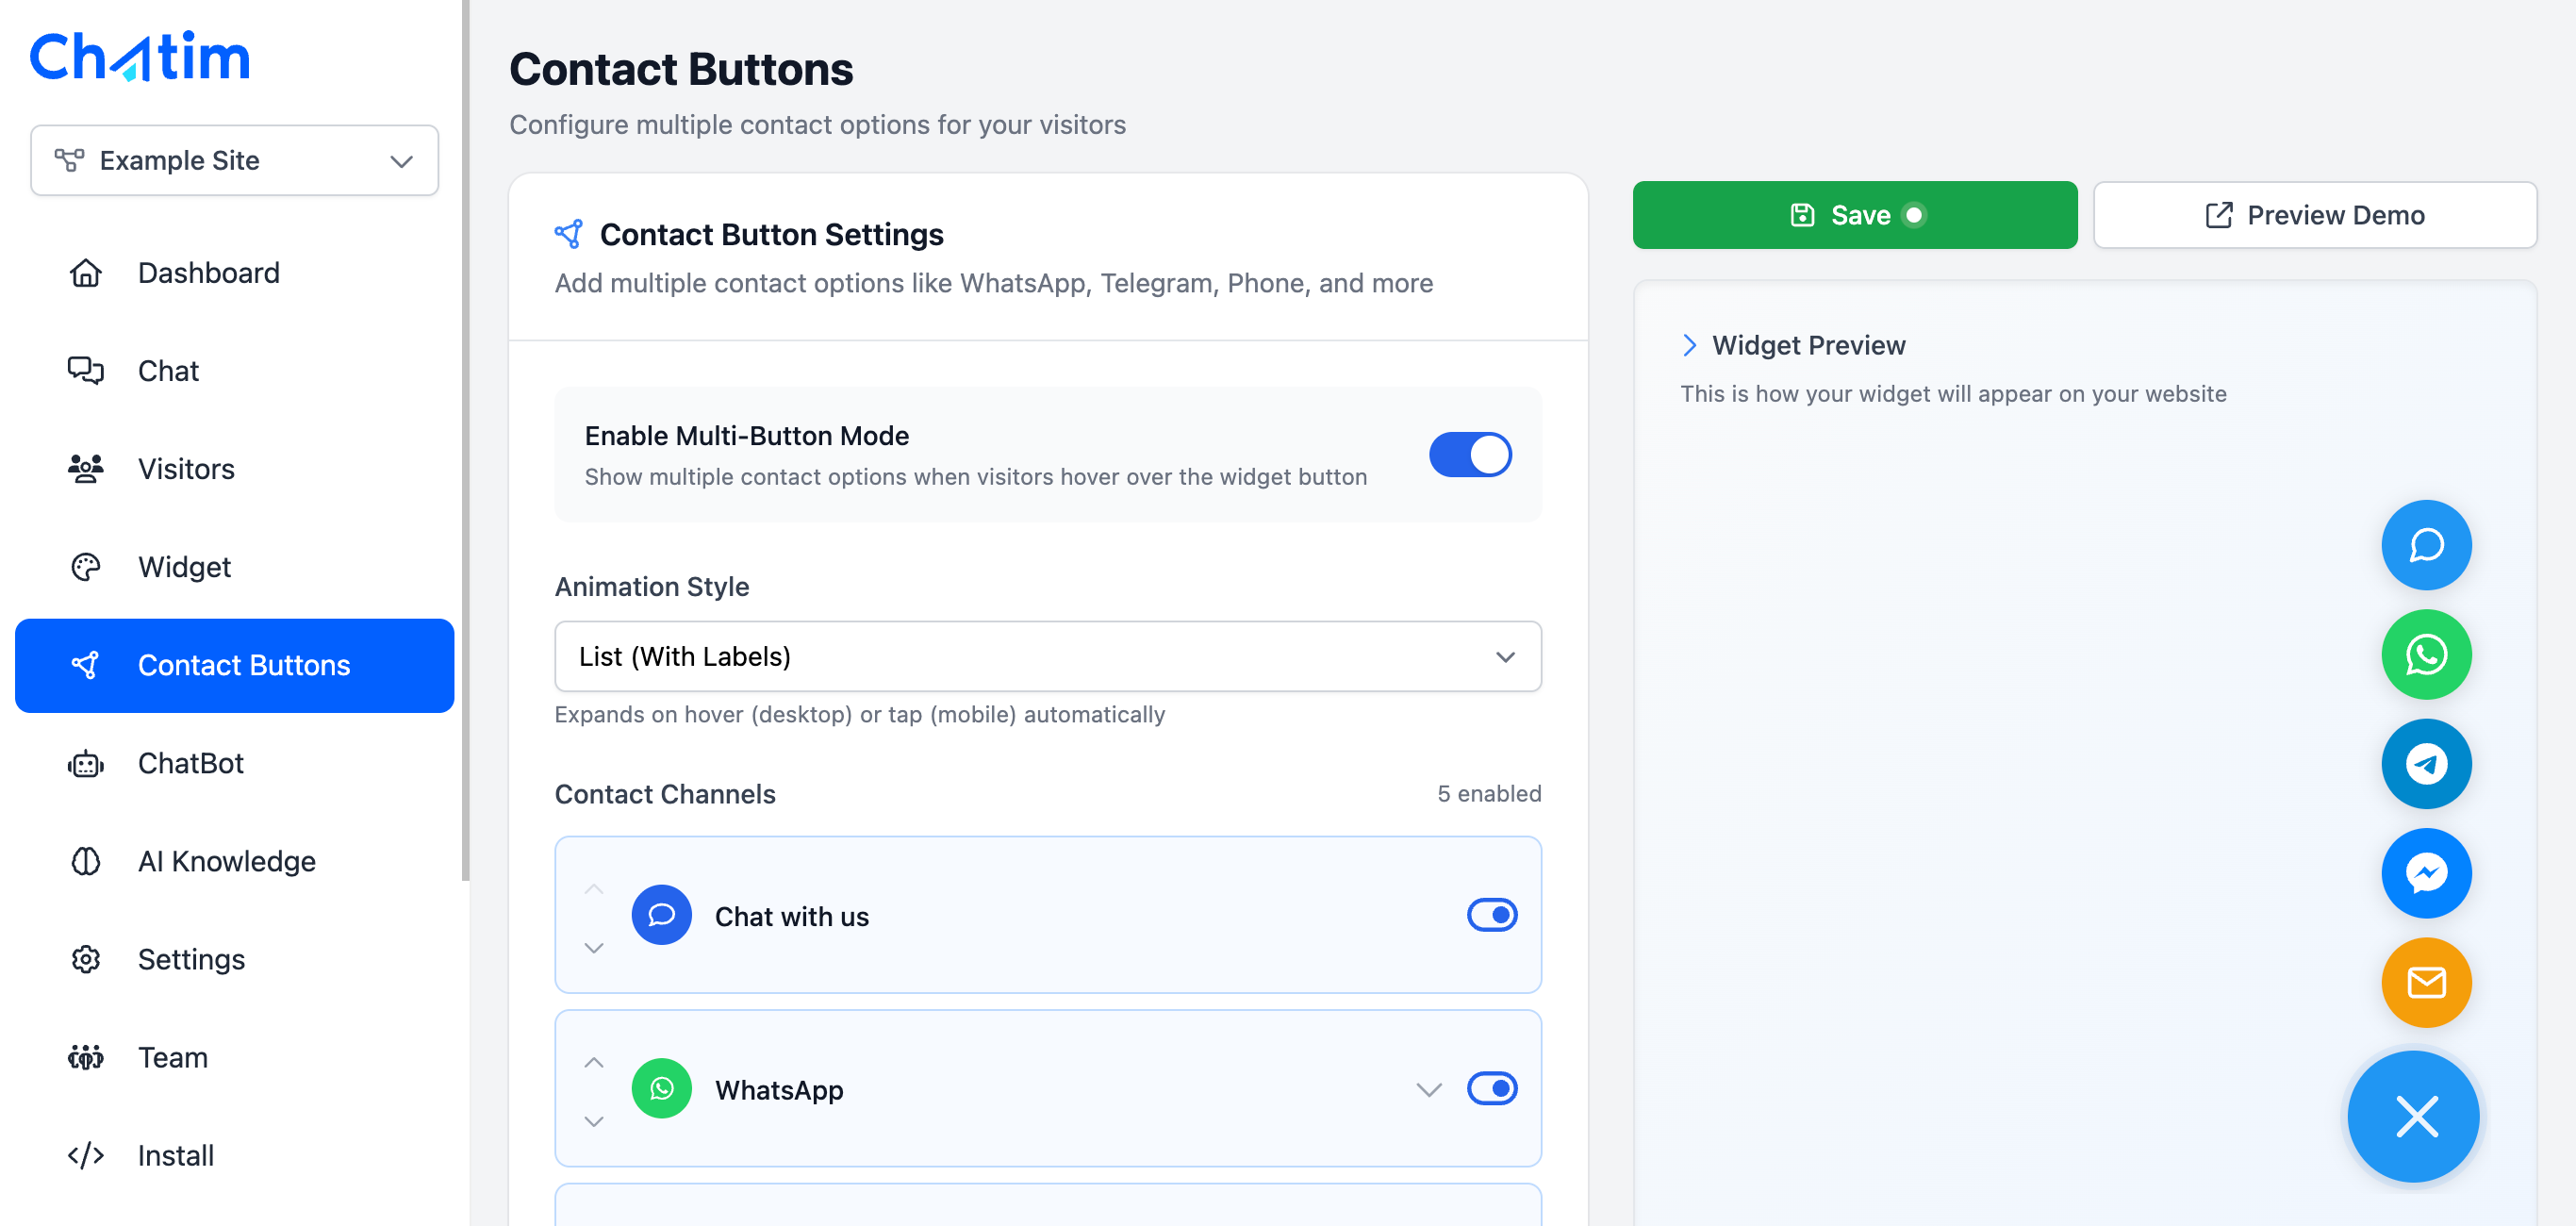
Task: Click the green Save button
Action: [x=1854, y=215]
